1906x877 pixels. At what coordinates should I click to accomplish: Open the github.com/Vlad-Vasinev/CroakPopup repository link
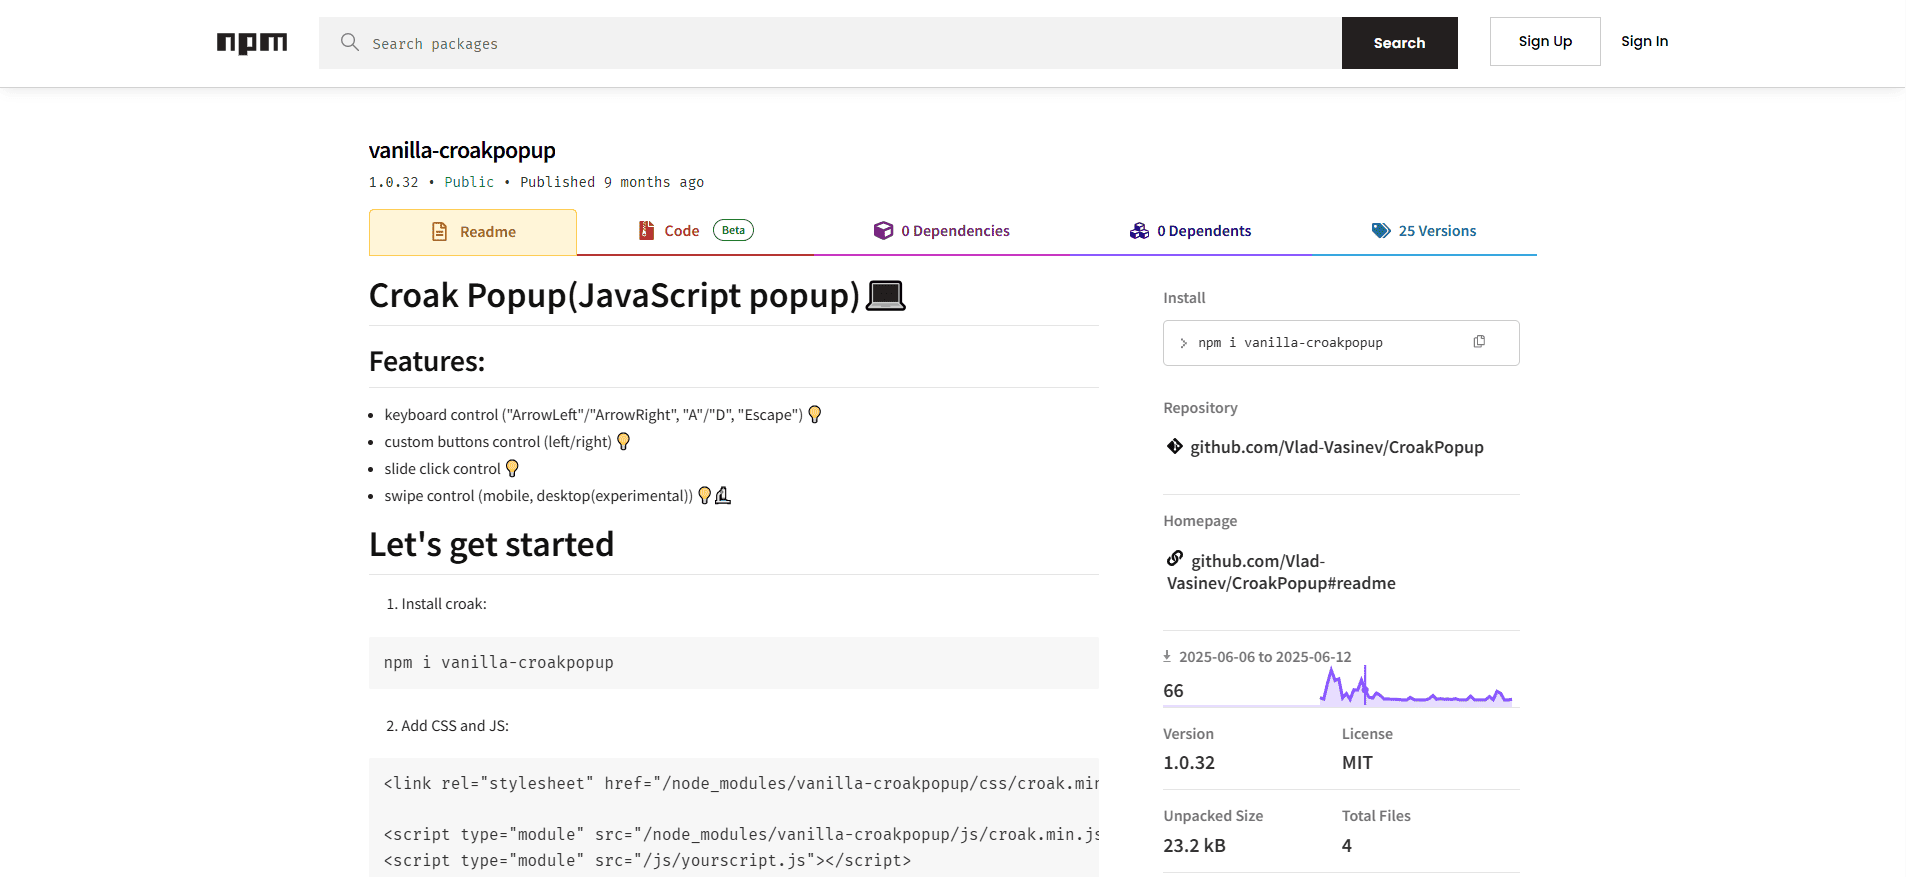[x=1336, y=447]
